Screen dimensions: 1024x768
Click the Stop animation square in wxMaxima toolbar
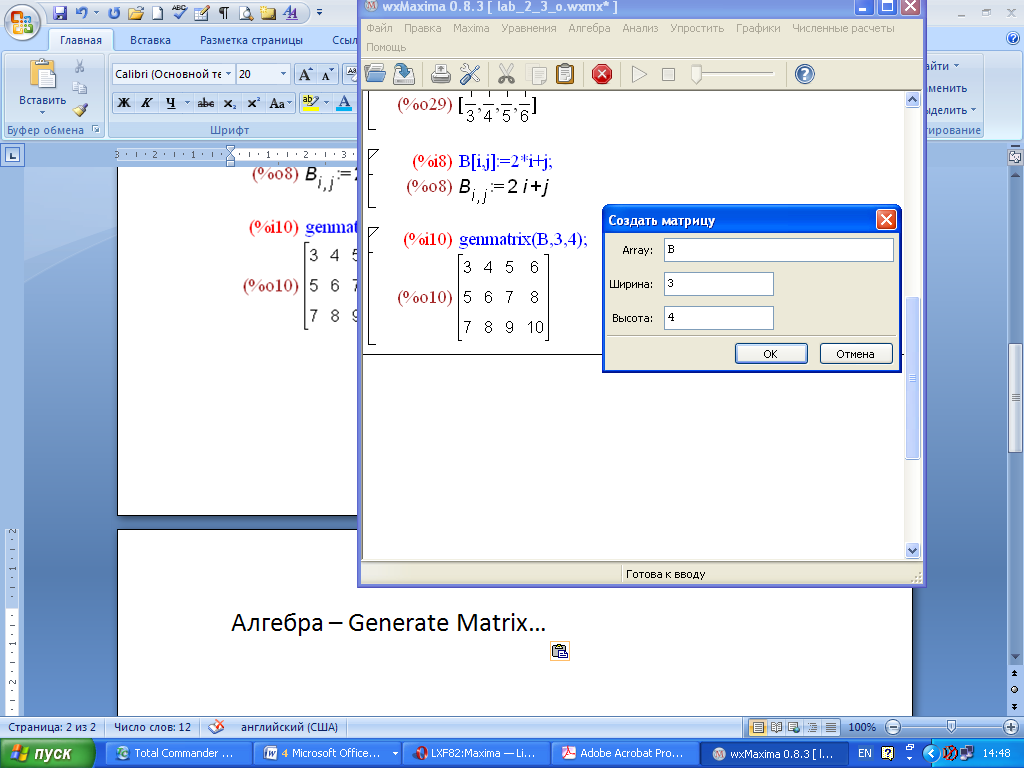pyautogui.click(x=668, y=74)
